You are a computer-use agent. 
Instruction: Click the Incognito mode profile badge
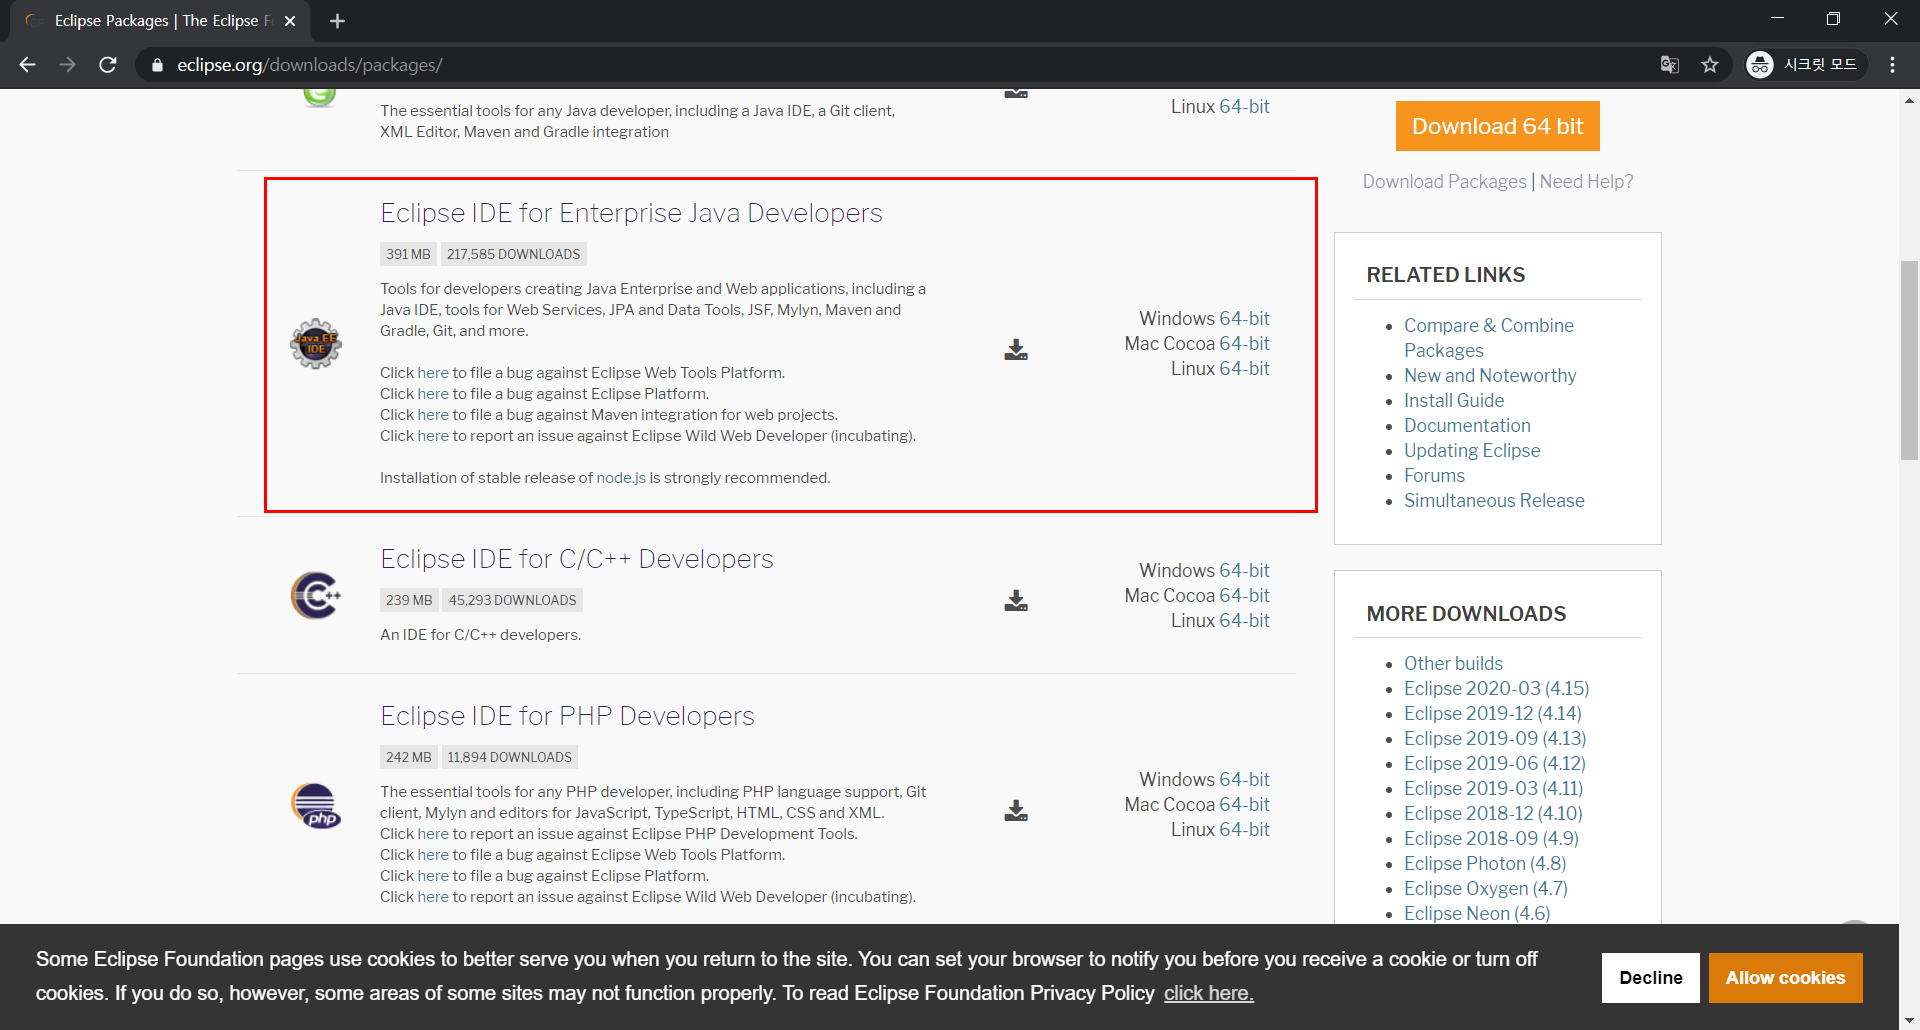click(1806, 65)
